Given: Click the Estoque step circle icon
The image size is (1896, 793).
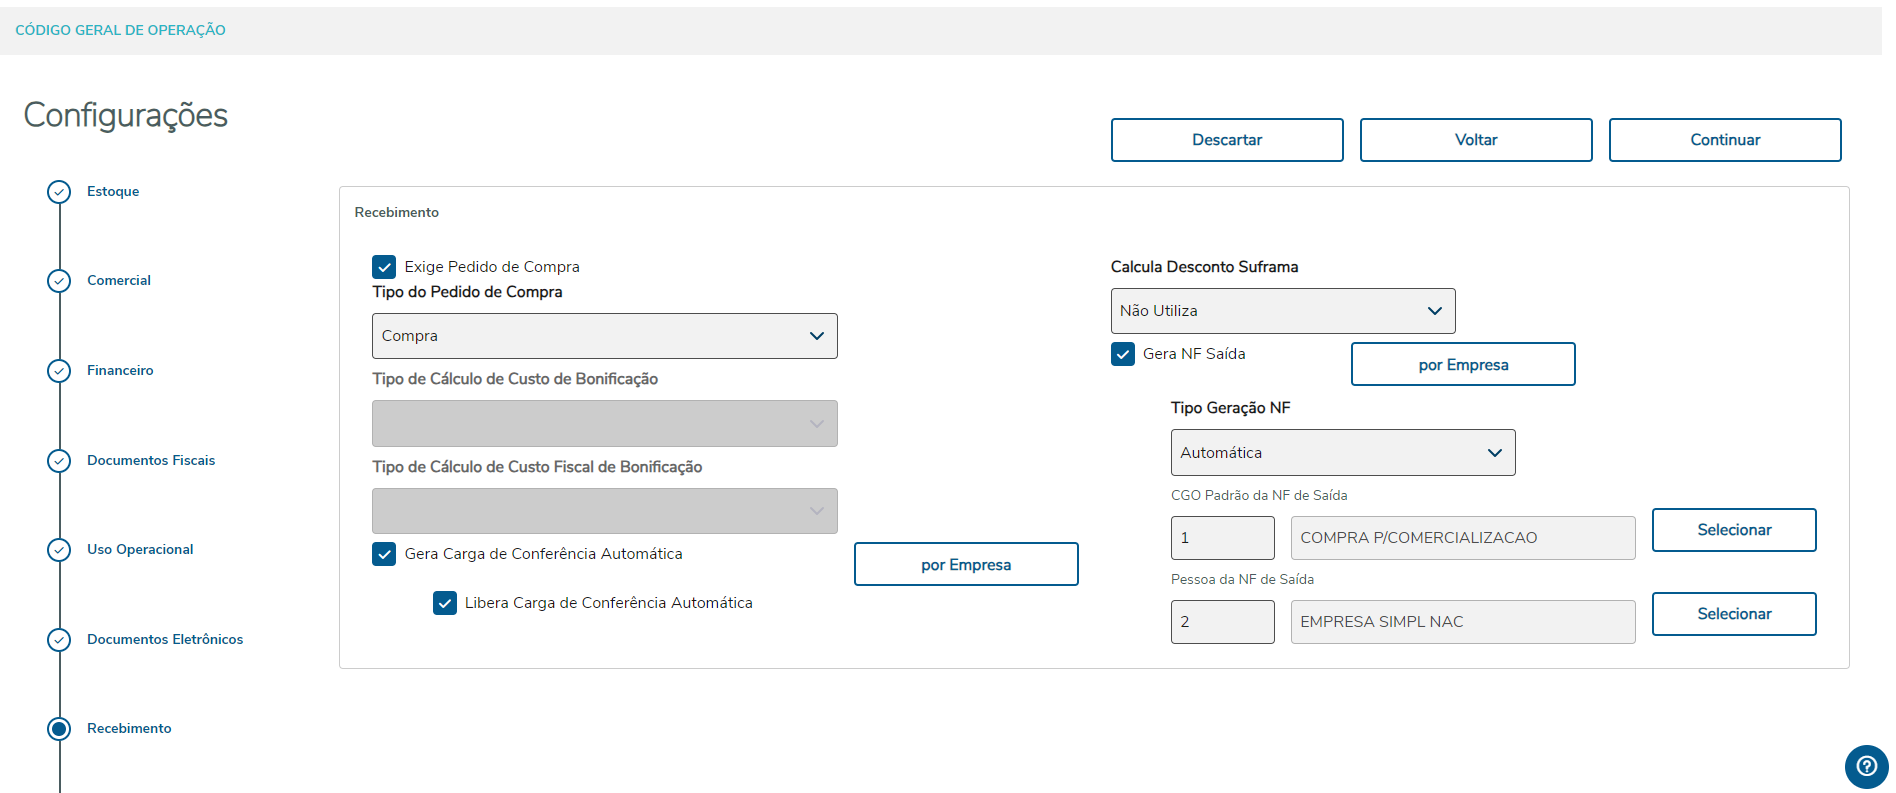Looking at the screenshot, I should click(59, 192).
